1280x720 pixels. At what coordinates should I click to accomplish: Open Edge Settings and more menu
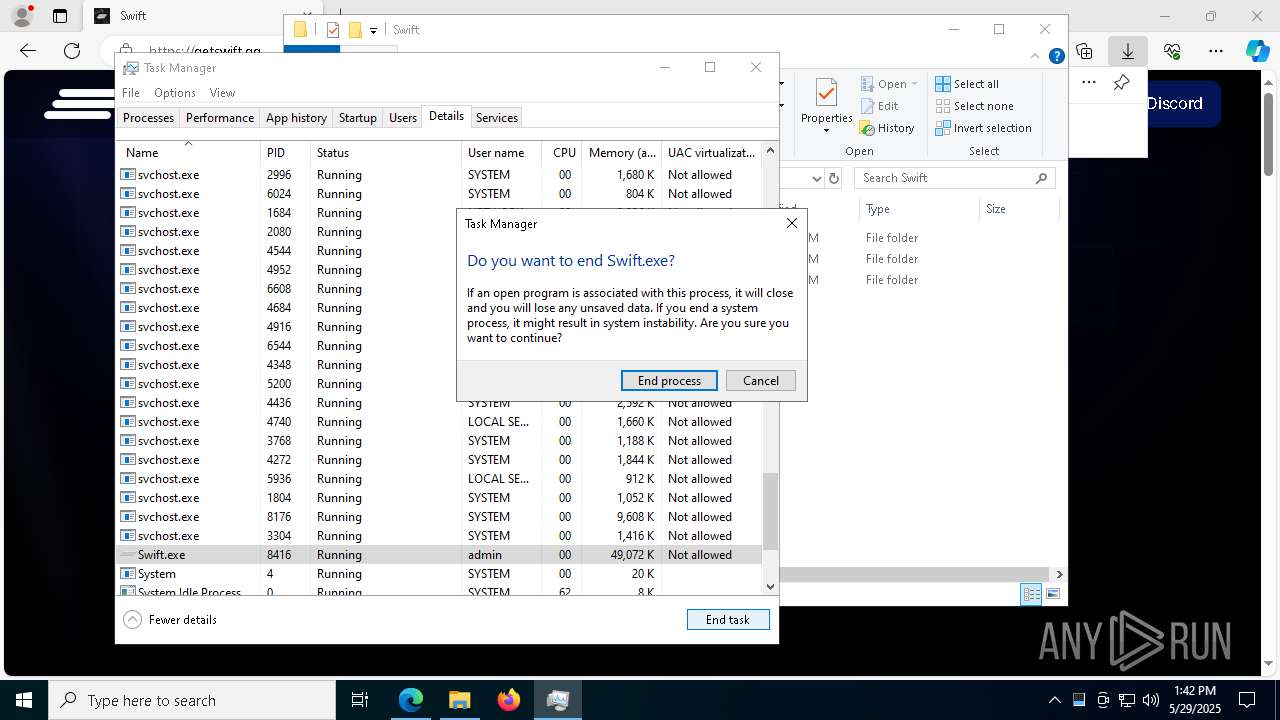(1216, 51)
